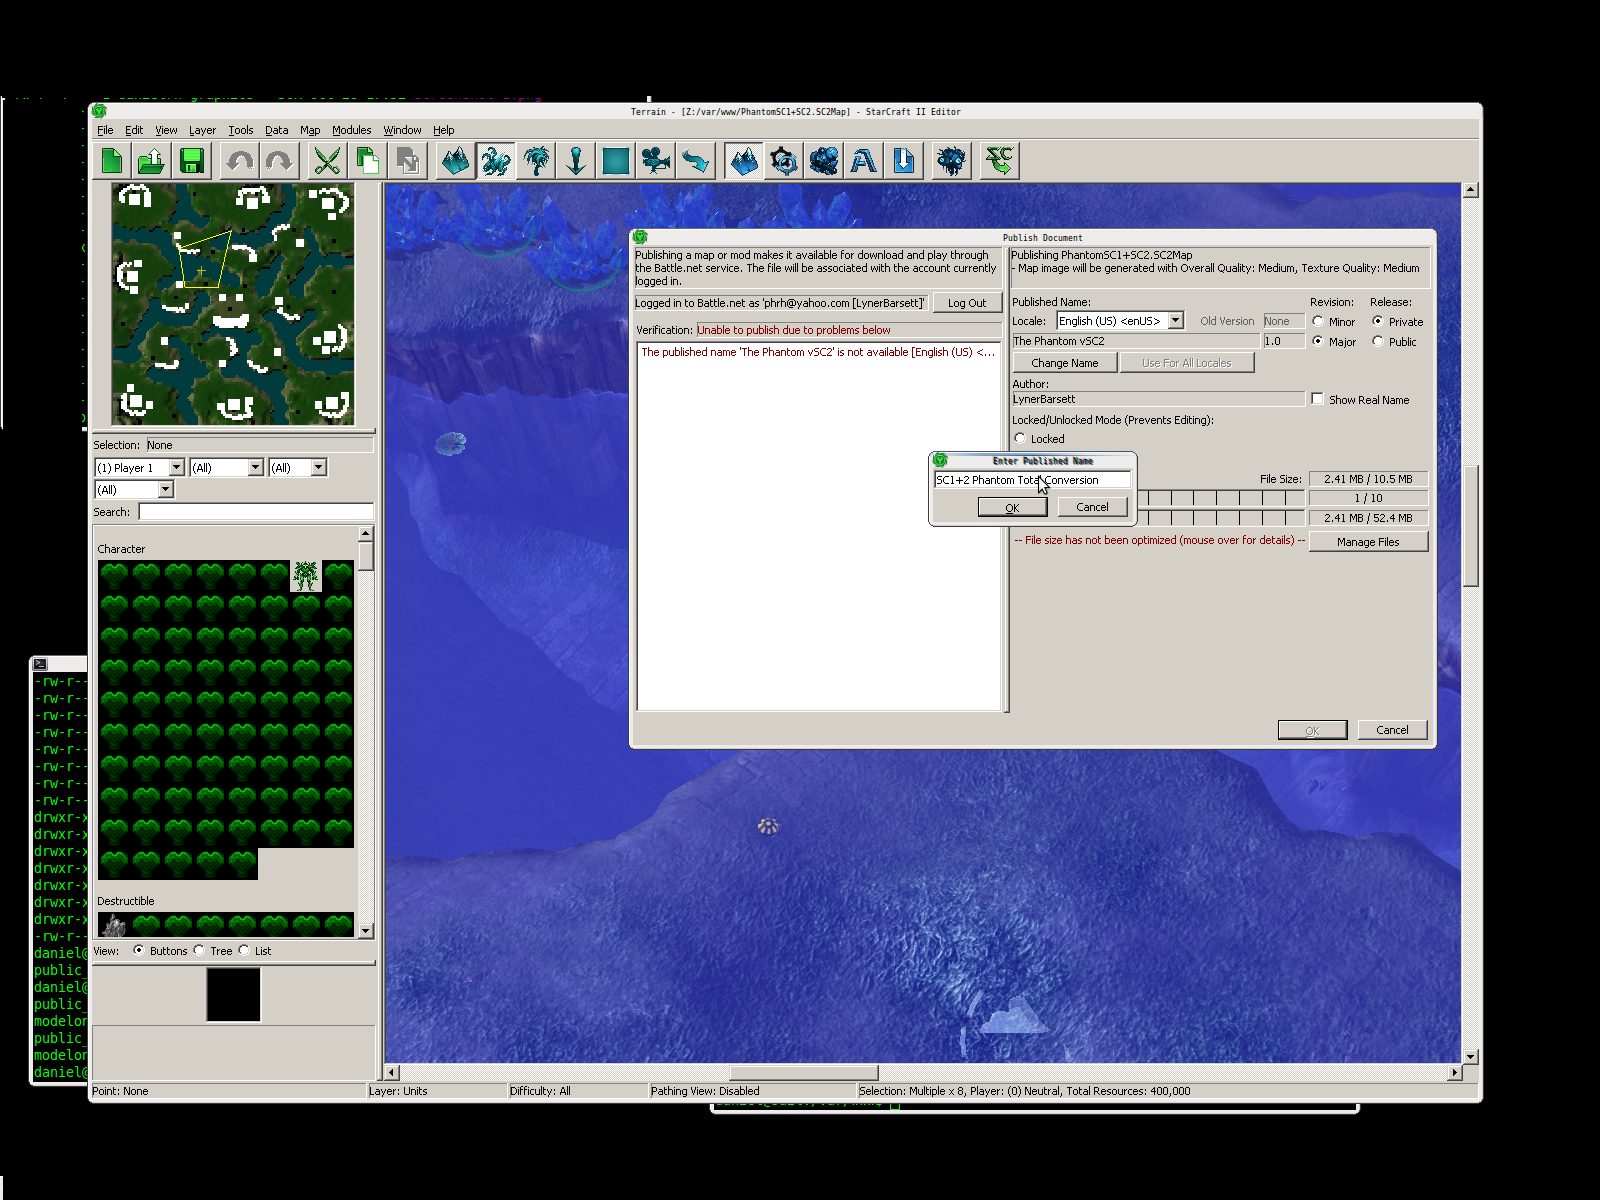The height and width of the screenshot is (1200, 1600).
Task: Select the Public release radio button
Action: click(1378, 341)
